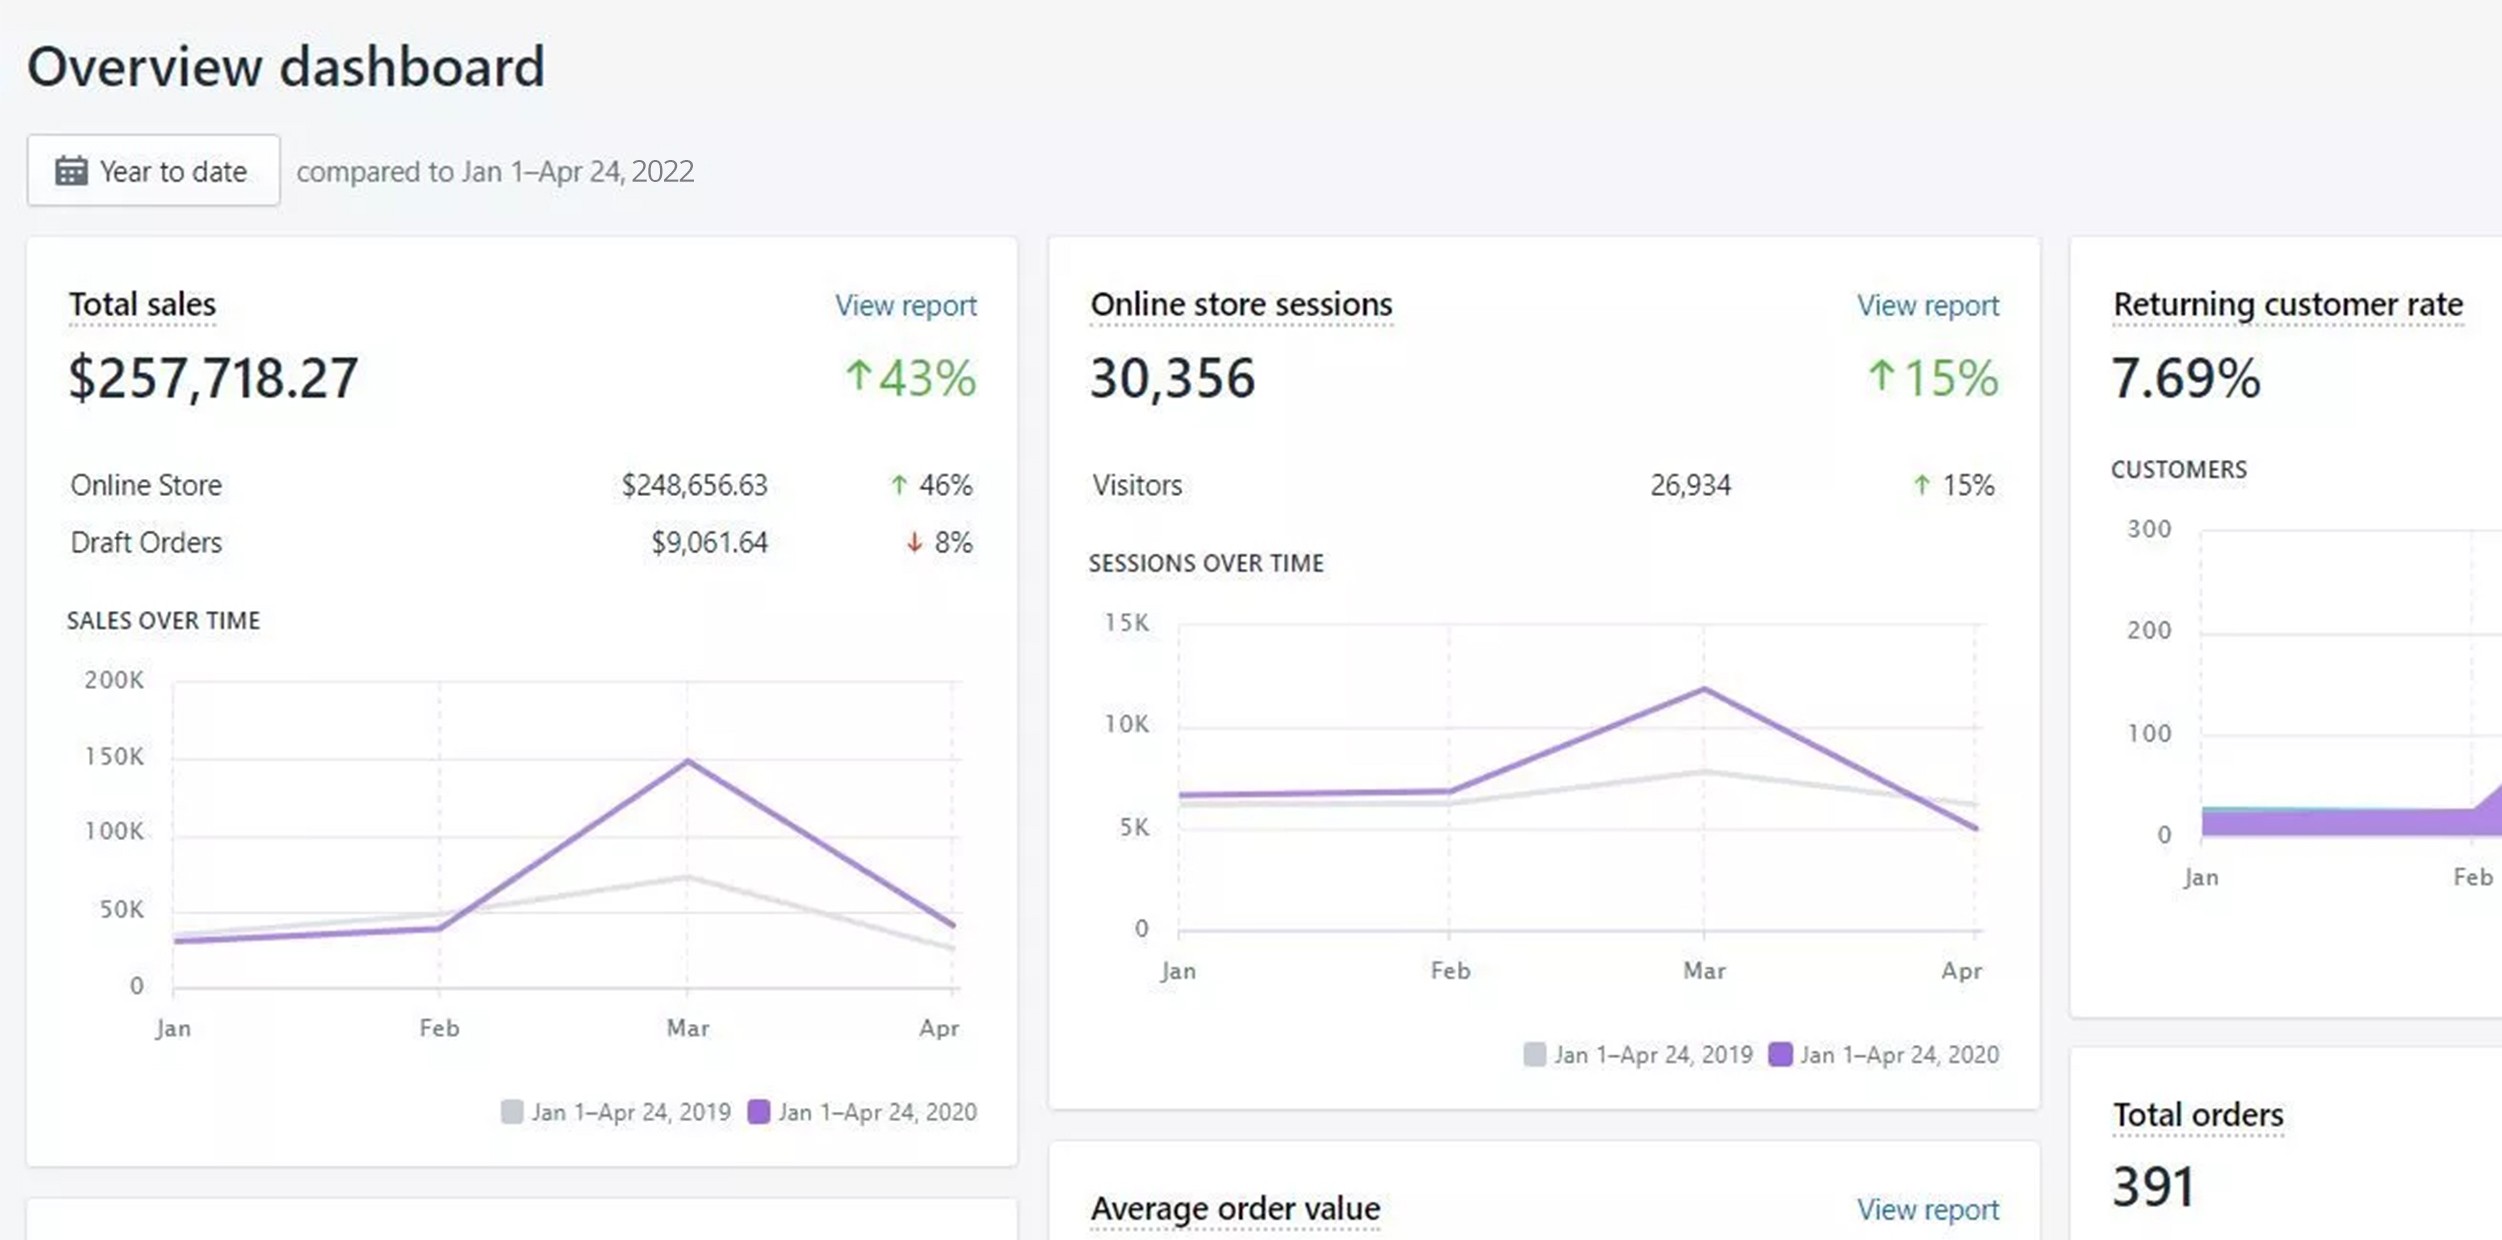The height and width of the screenshot is (1240, 2502).
Task: Click the Visitors count in sessions card
Action: click(1692, 485)
